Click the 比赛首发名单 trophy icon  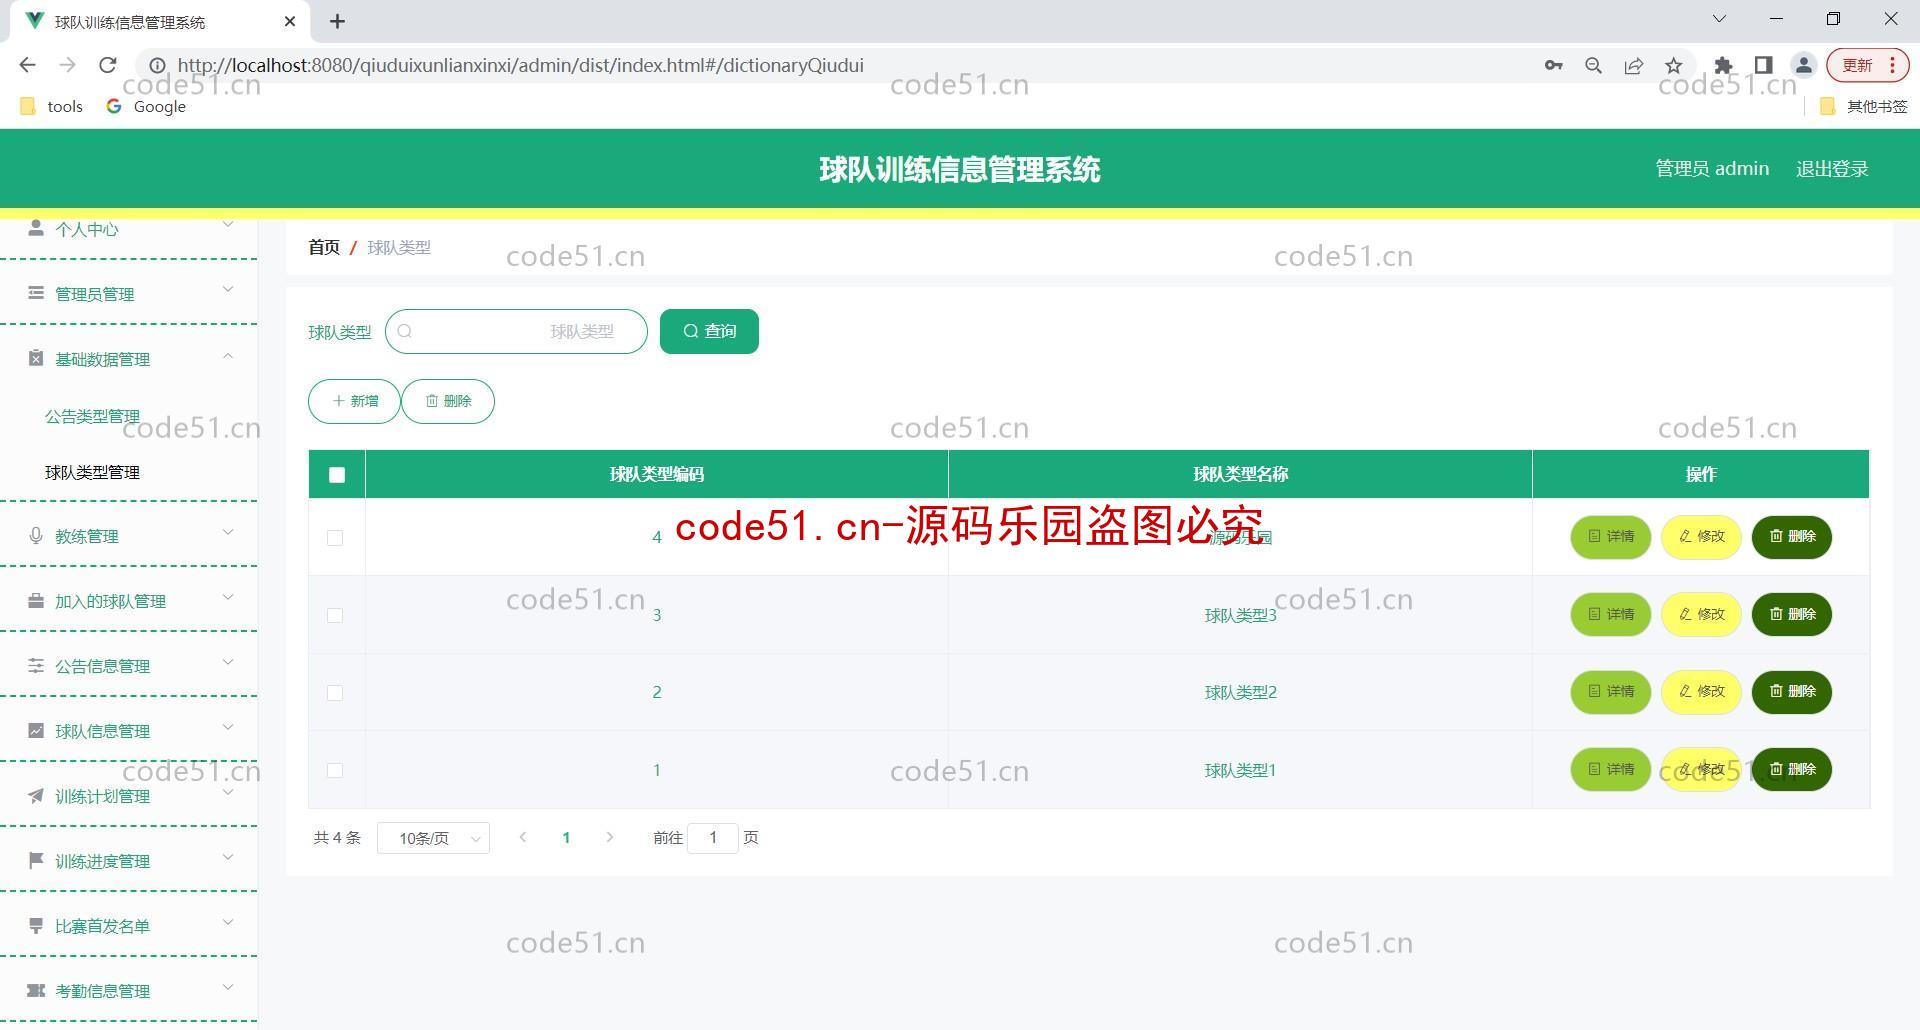36,925
